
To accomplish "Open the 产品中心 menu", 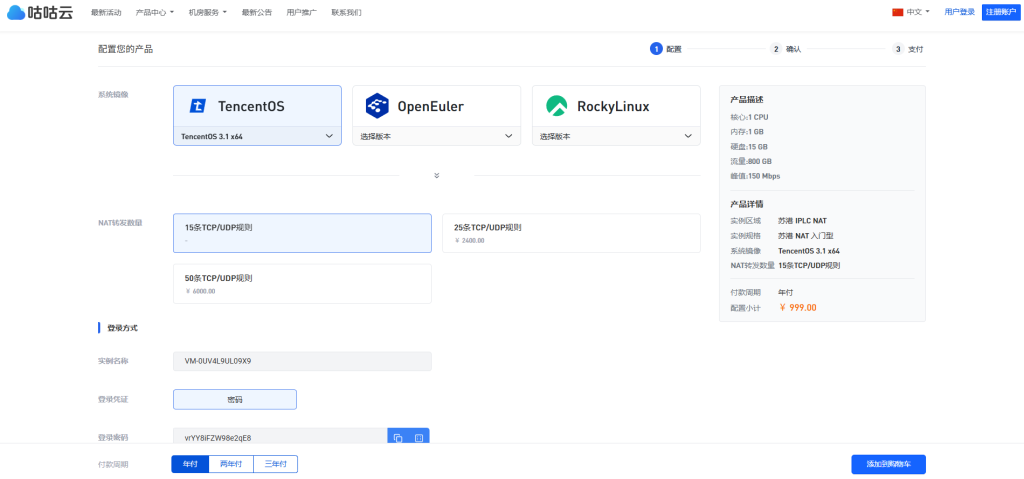I will [154, 13].
